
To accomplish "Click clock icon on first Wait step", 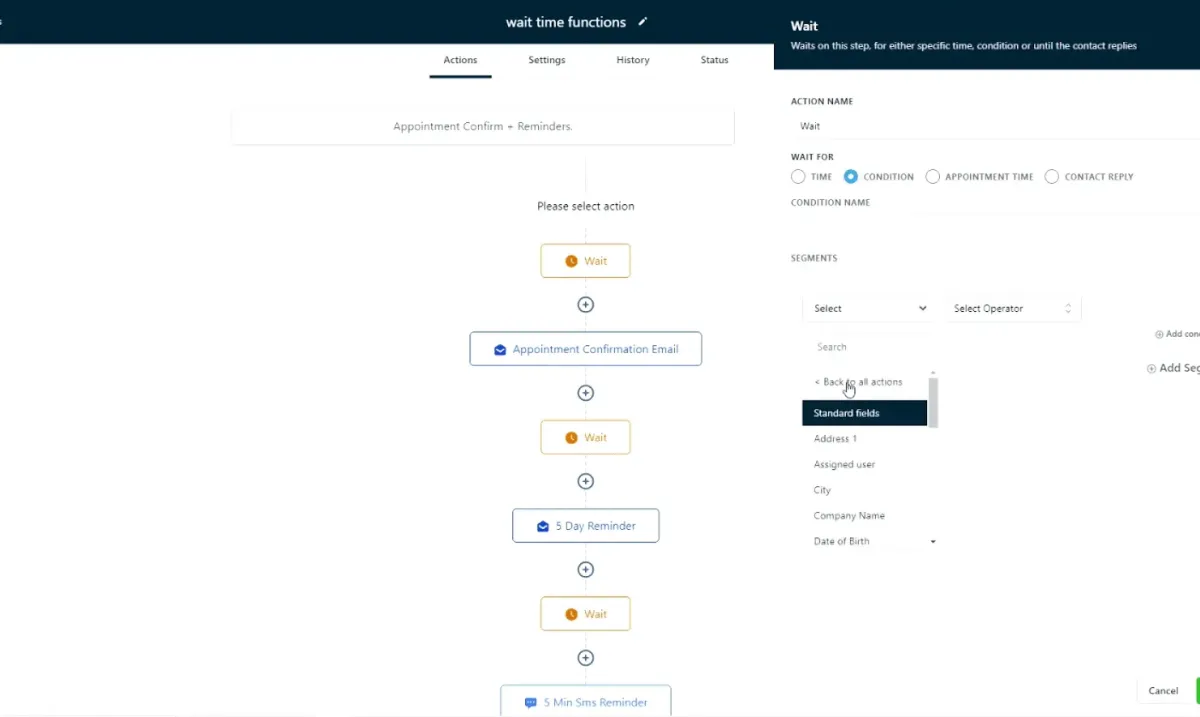I will 571,261.
